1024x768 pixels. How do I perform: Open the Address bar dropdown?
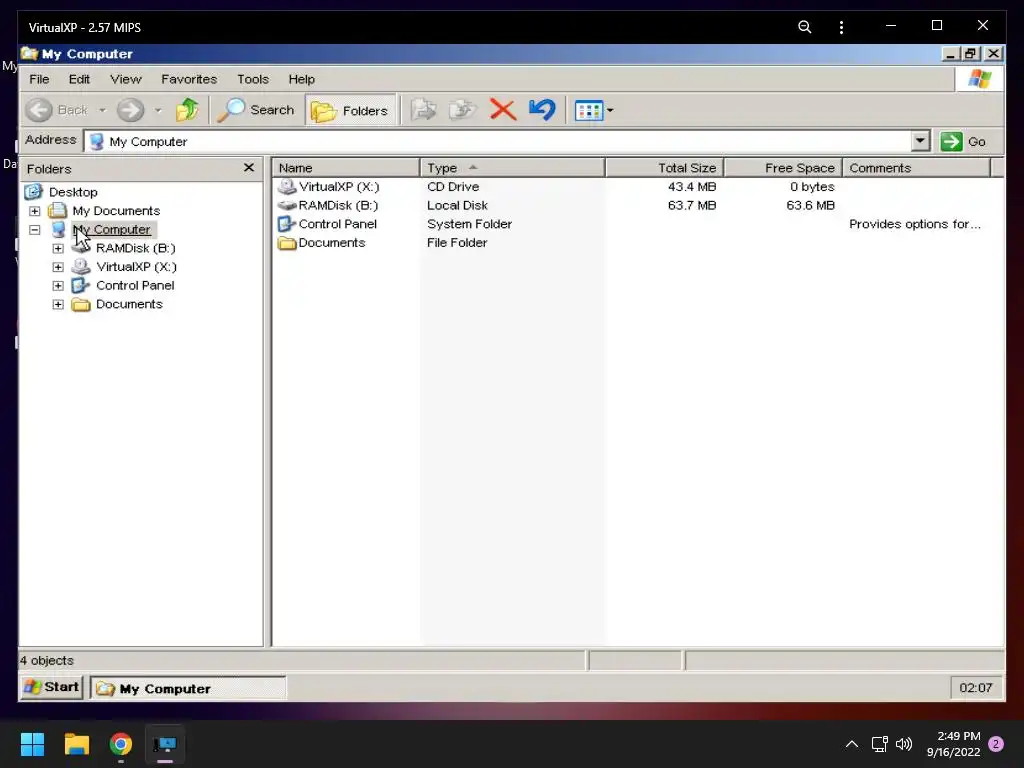tap(920, 141)
